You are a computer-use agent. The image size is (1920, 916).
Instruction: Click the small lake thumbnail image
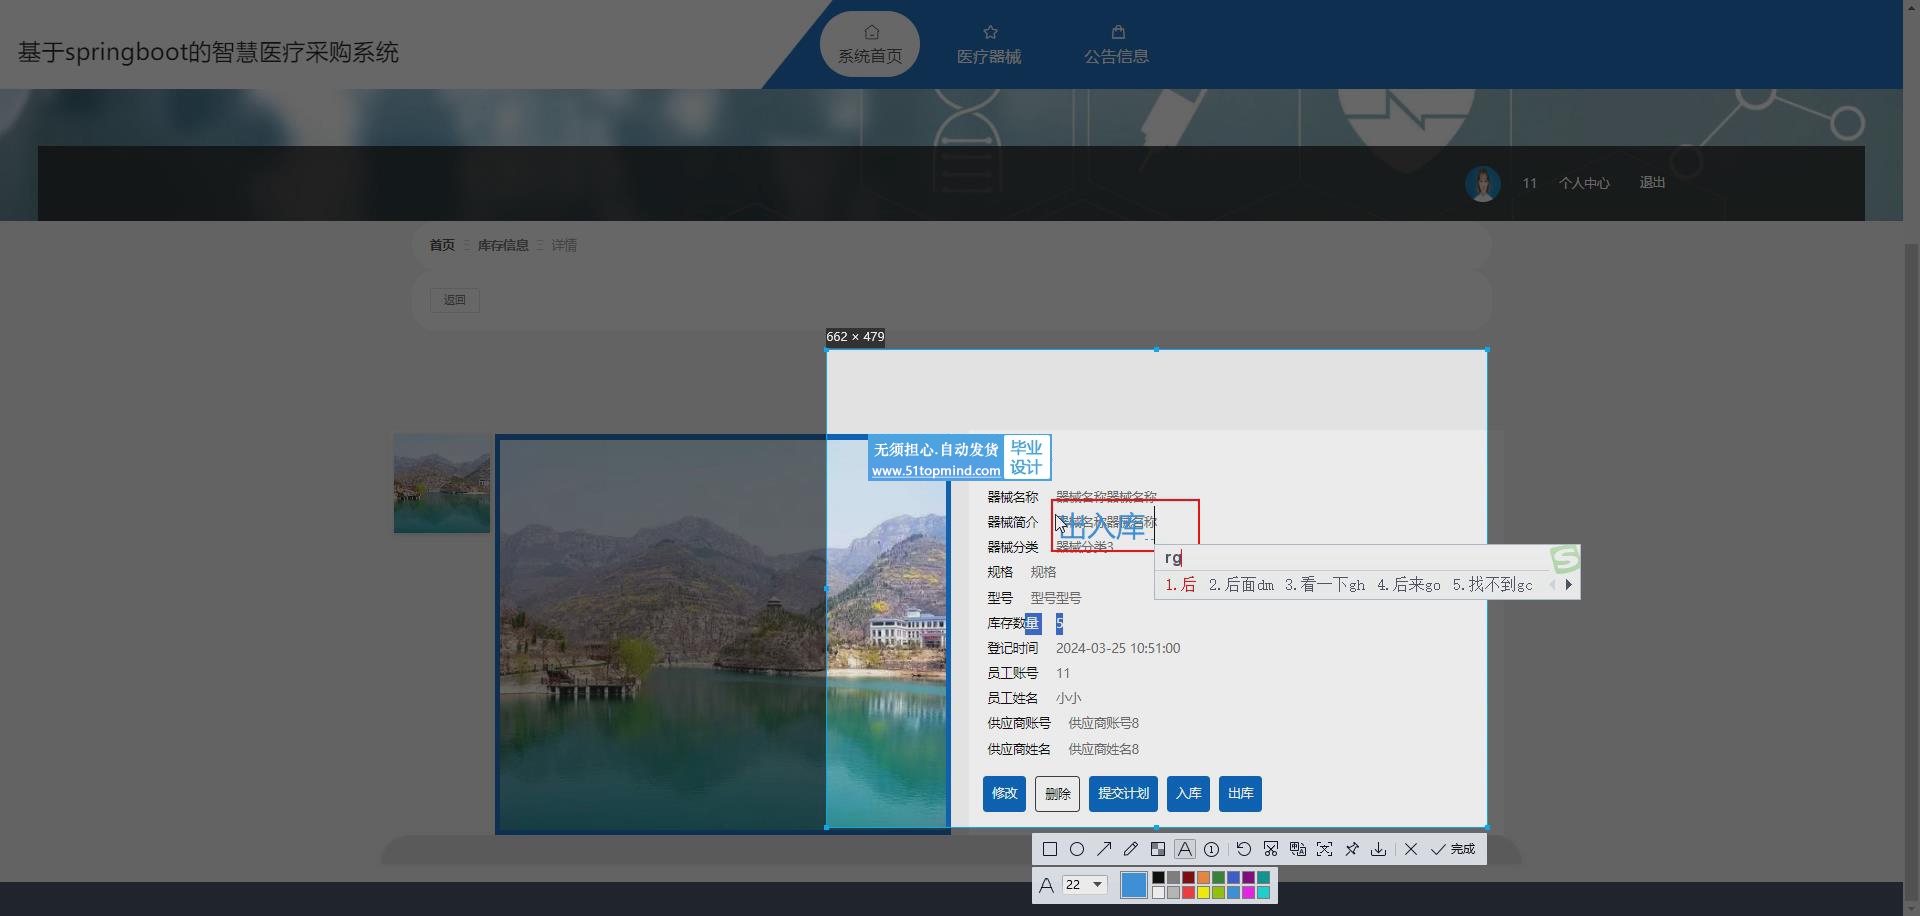pos(441,483)
